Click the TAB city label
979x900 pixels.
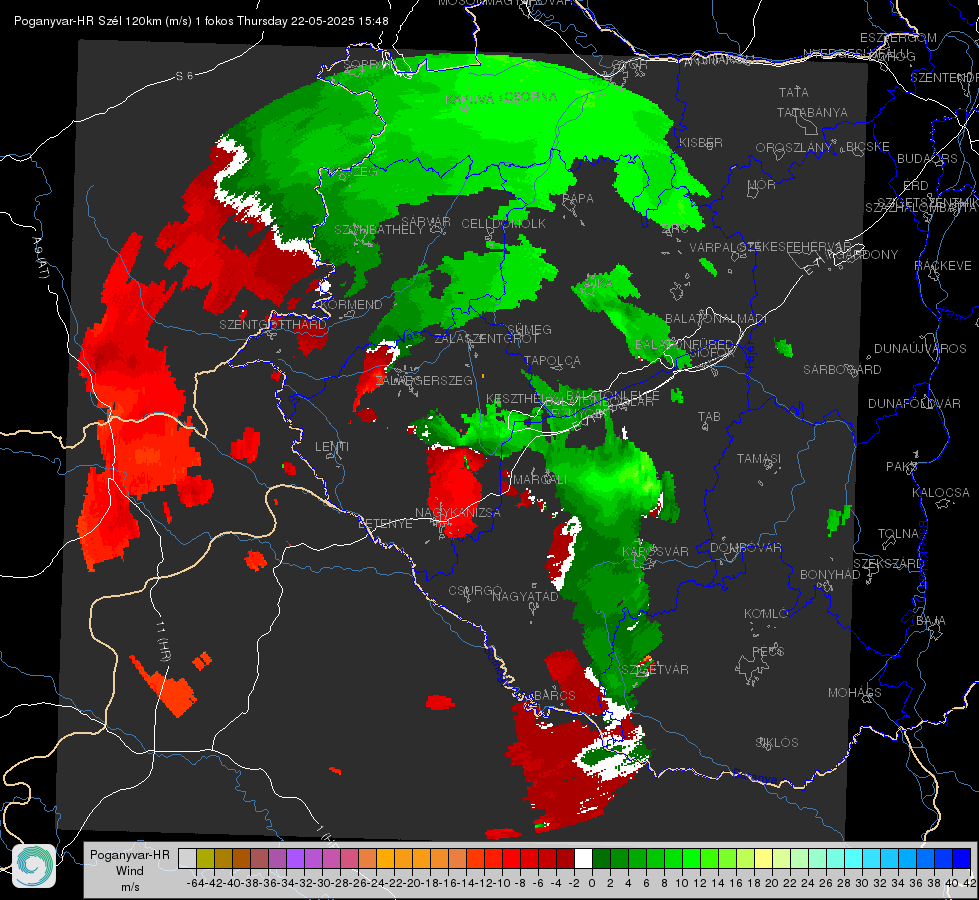[709, 417]
